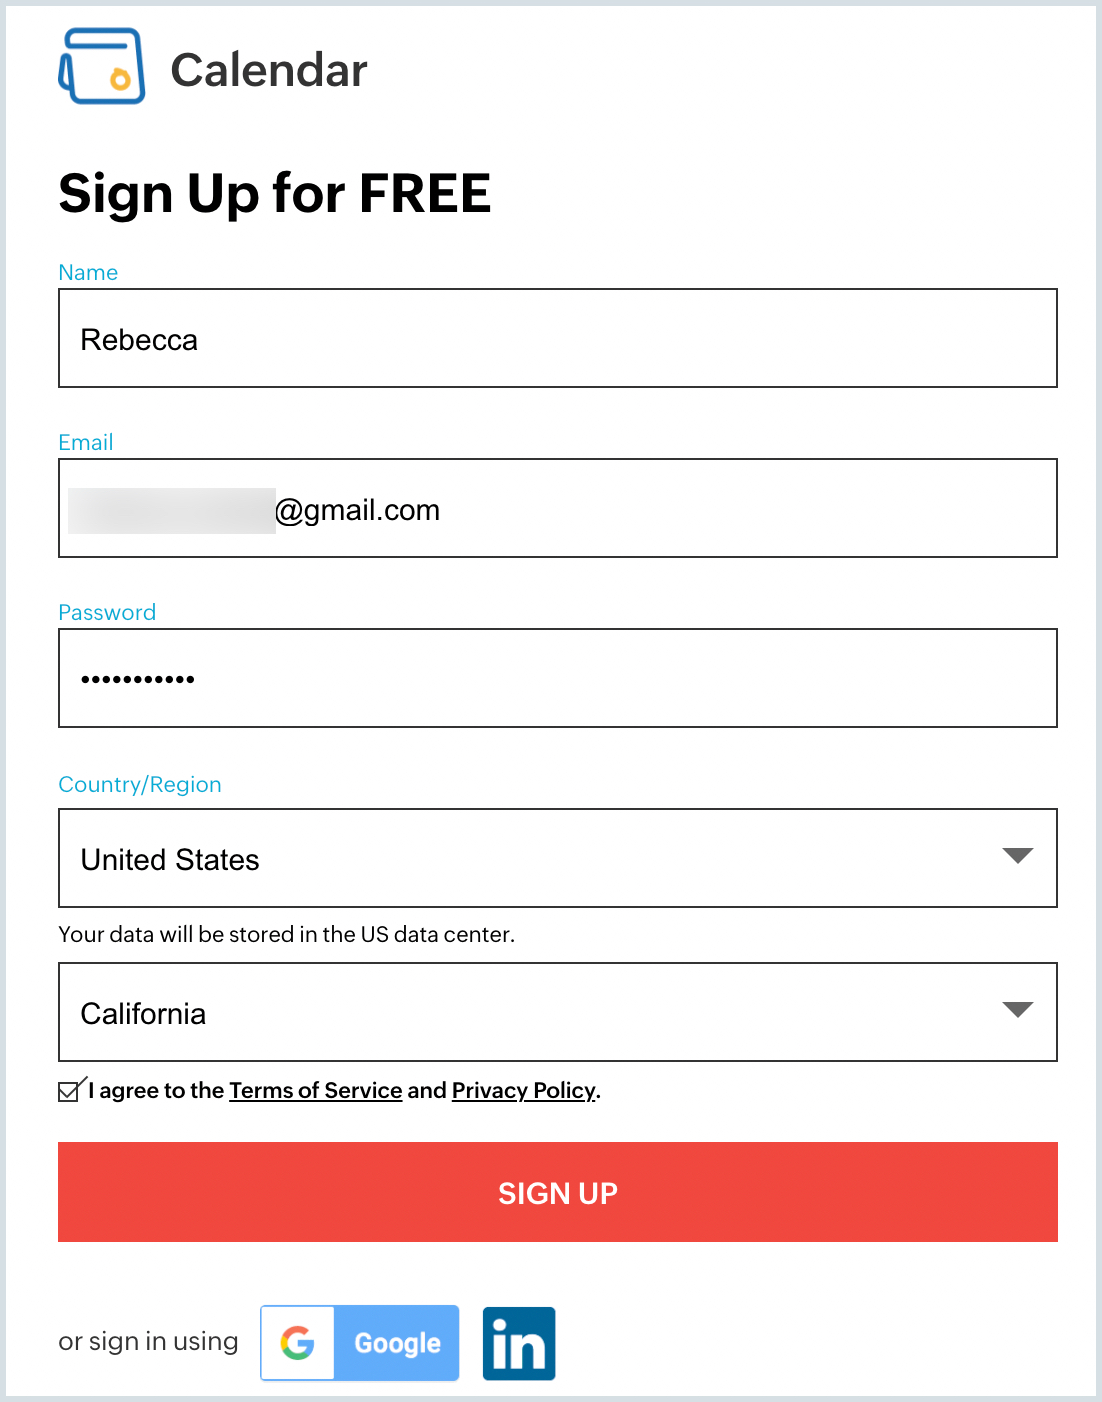
Task: Focus the Name field containing Rebecca
Action: click(558, 338)
